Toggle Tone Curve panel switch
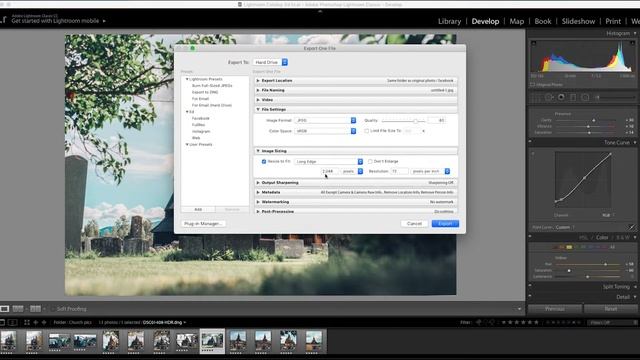The width and height of the screenshot is (640, 360). click(x=530, y=142)
